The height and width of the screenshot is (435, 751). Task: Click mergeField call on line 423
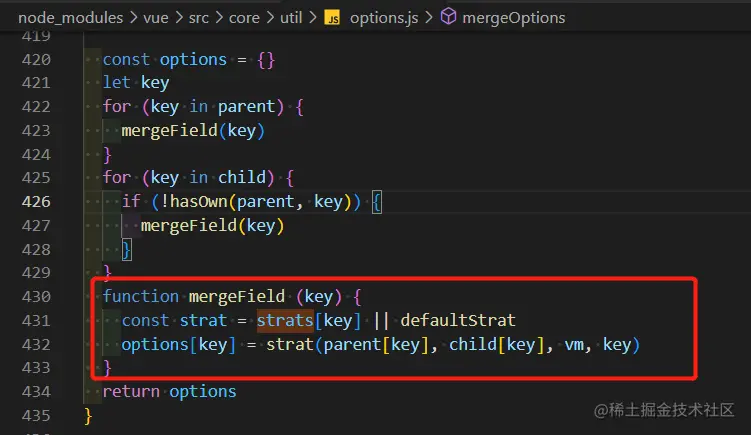click(x=165, y=130)
